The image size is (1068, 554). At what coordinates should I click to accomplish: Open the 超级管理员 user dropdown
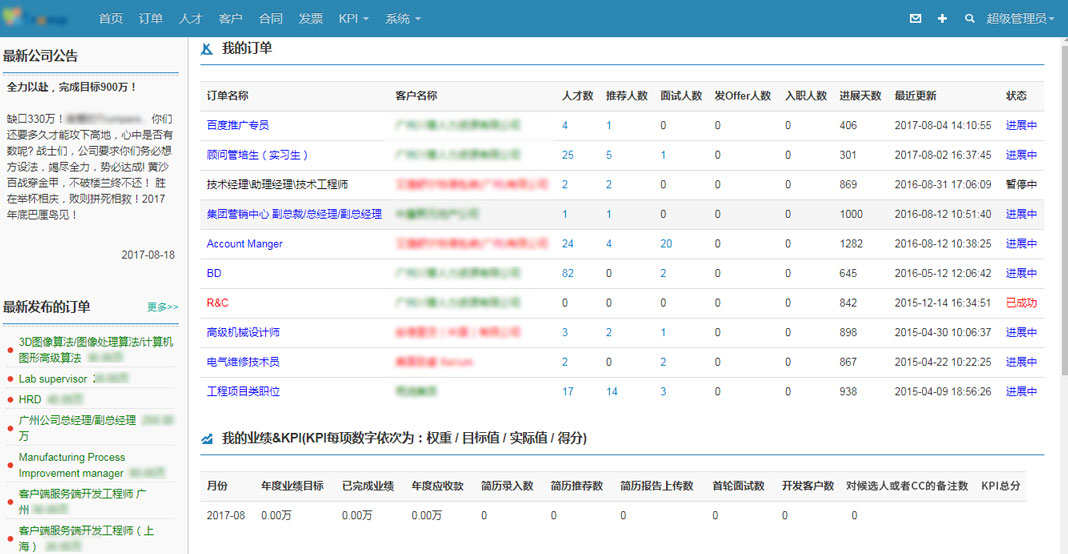click(1020, 19)
